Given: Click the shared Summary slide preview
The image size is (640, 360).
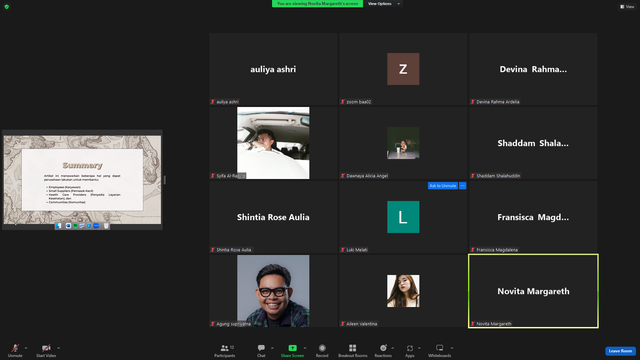Looking at the screenshot, I should tap(82, 180).
